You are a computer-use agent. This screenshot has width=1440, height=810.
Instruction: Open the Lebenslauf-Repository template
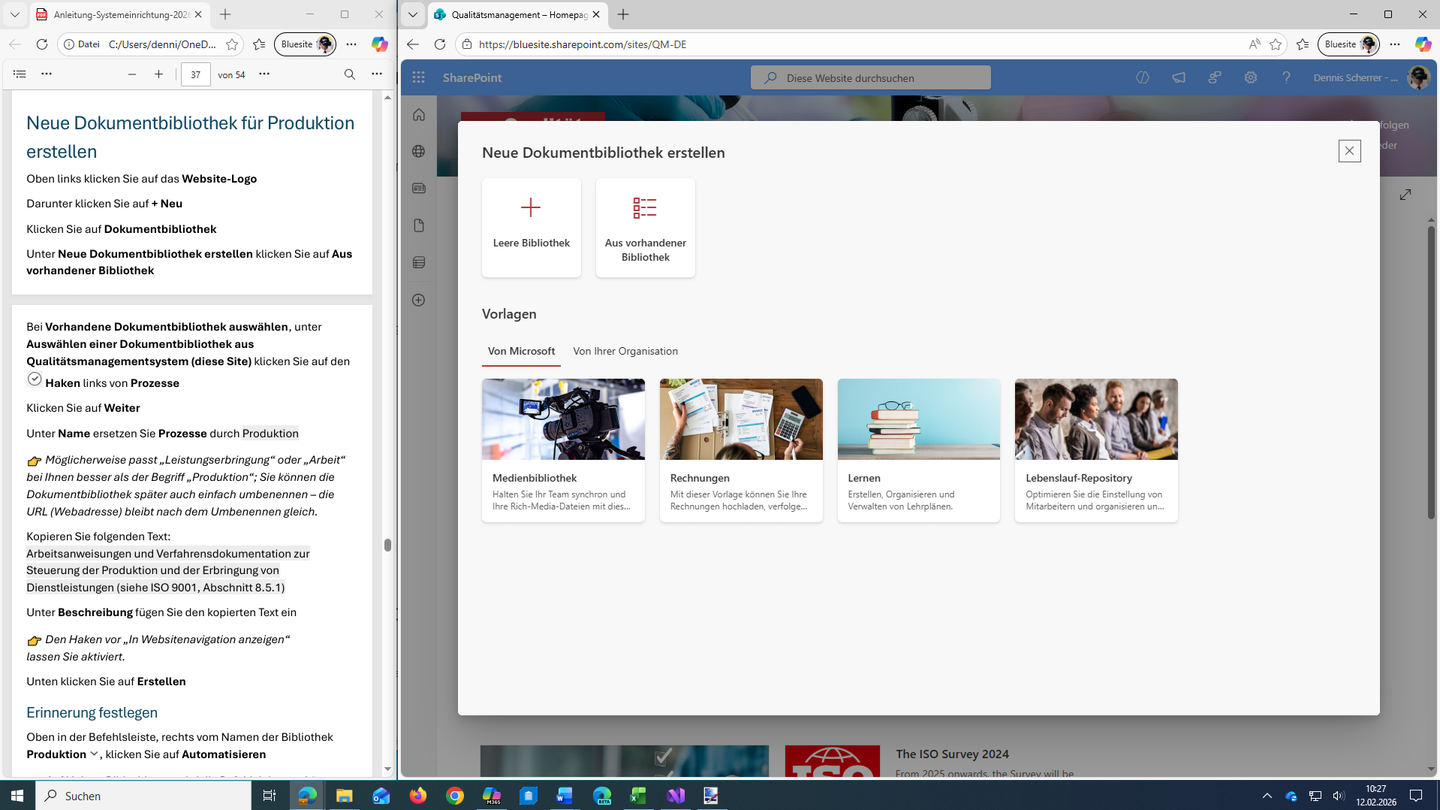pos(1096,449)
